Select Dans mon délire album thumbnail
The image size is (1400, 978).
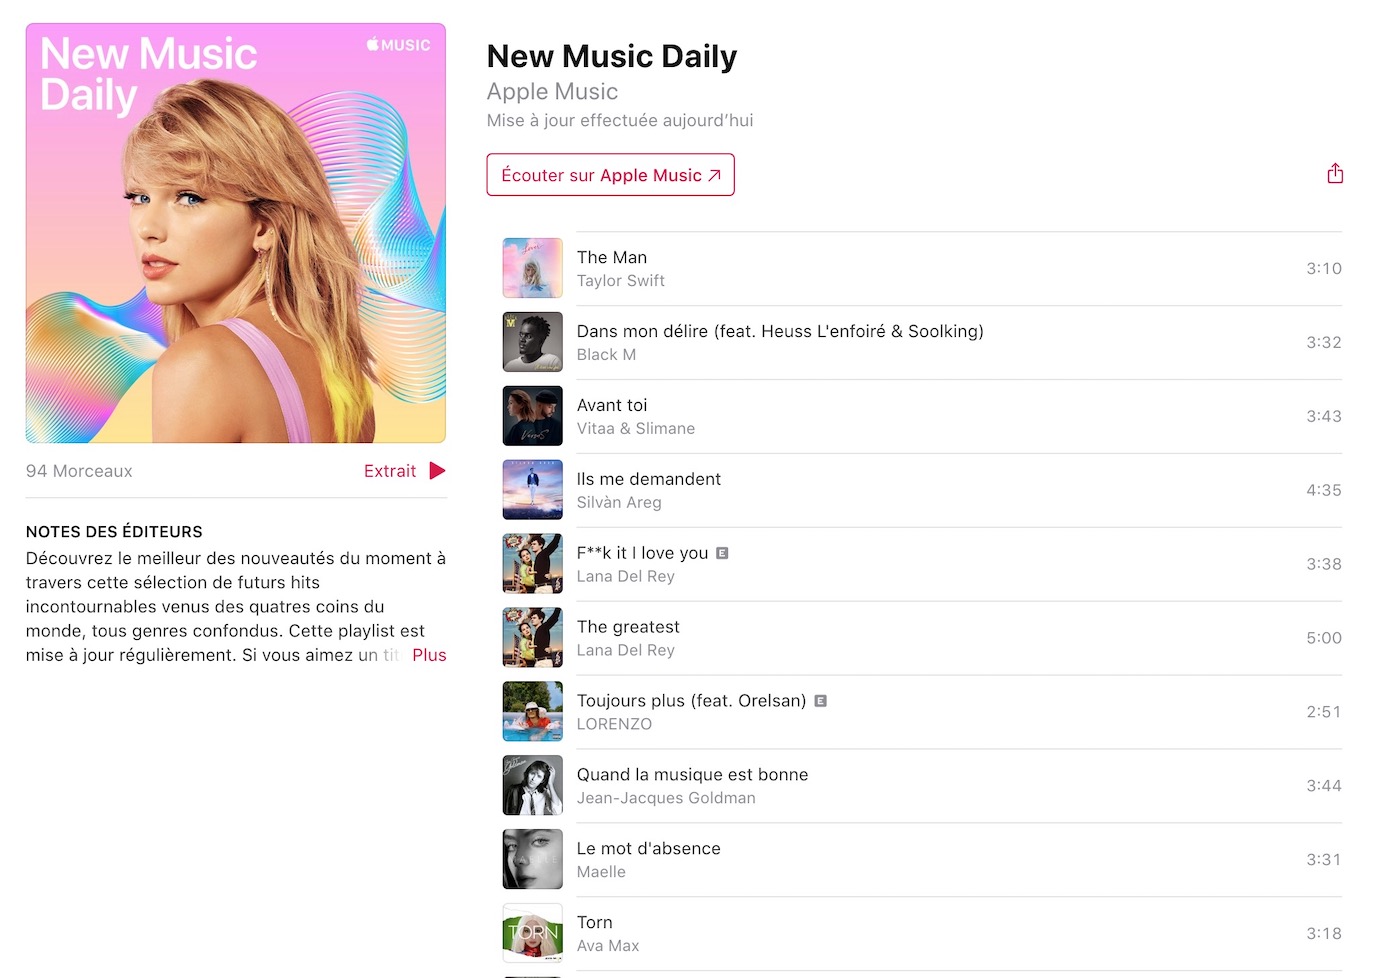(533, 342)
